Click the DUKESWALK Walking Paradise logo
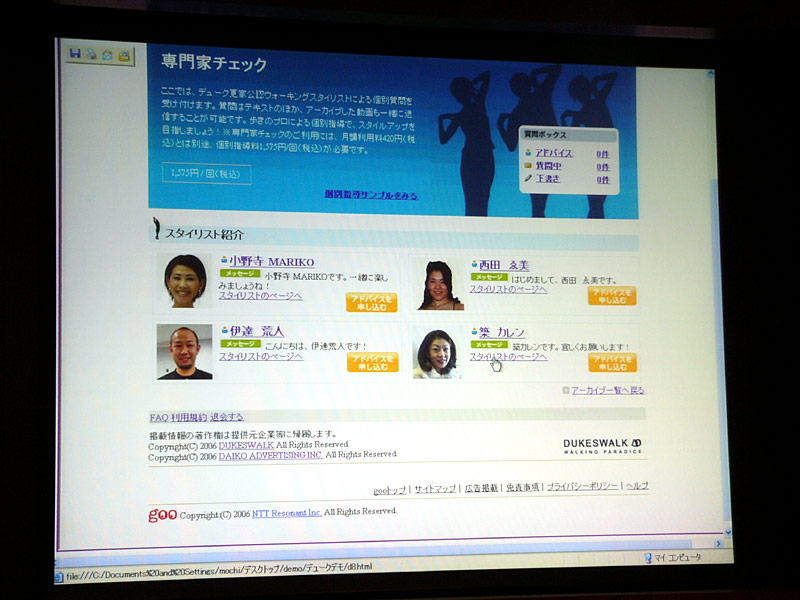This screenshot has width=800, height=600. [x=602, y=445]
